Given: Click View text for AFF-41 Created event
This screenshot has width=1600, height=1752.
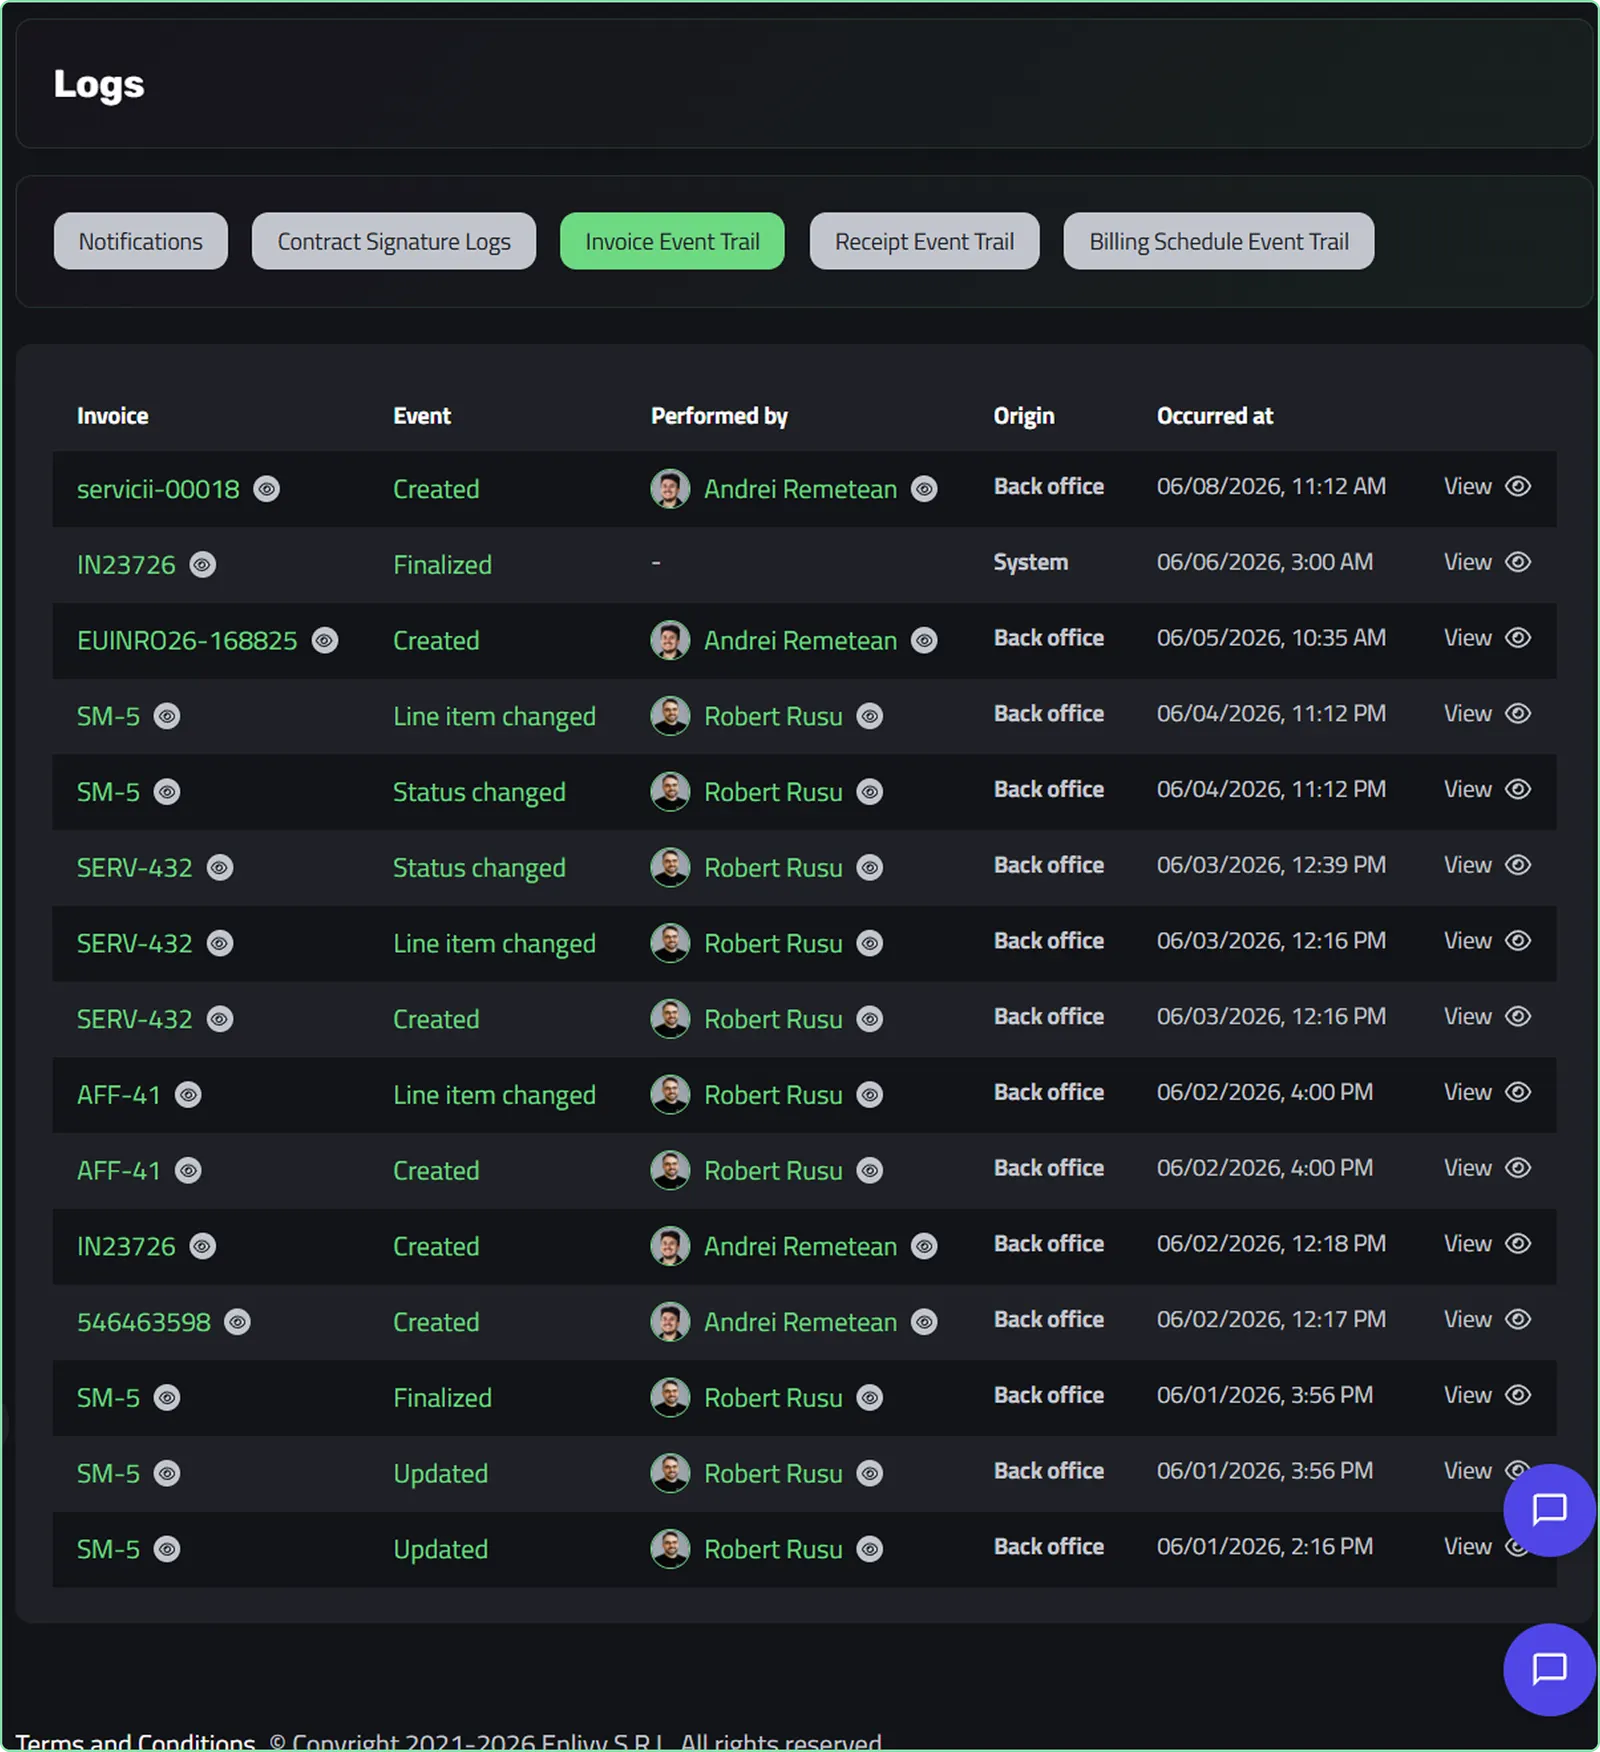Looking at the screenshot, I should [1467, 1168].
